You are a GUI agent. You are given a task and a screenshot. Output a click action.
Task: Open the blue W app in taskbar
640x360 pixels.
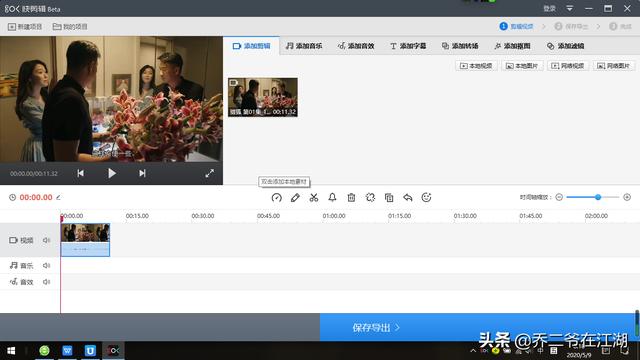click(x=67, y=351)
